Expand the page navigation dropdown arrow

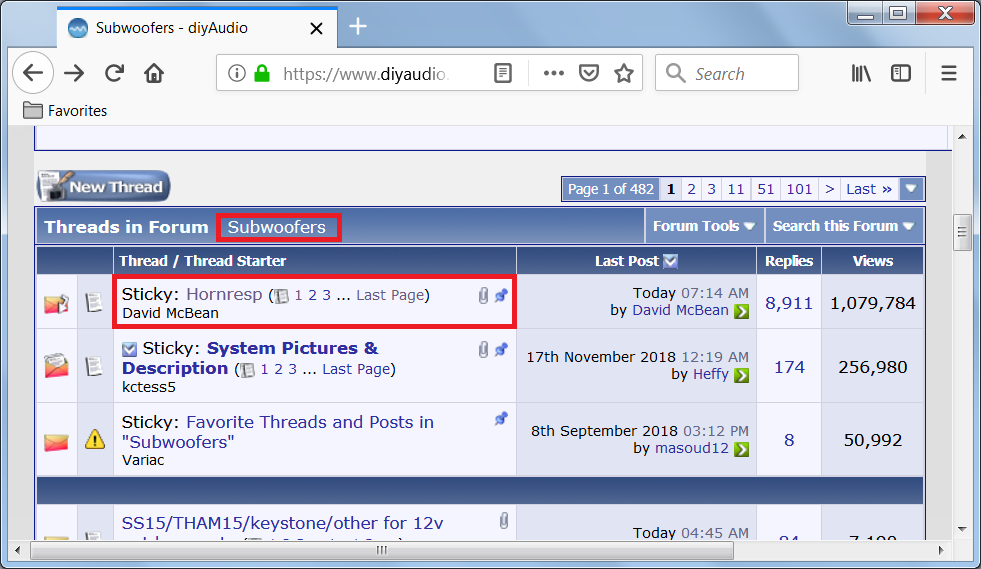point(911,189)
